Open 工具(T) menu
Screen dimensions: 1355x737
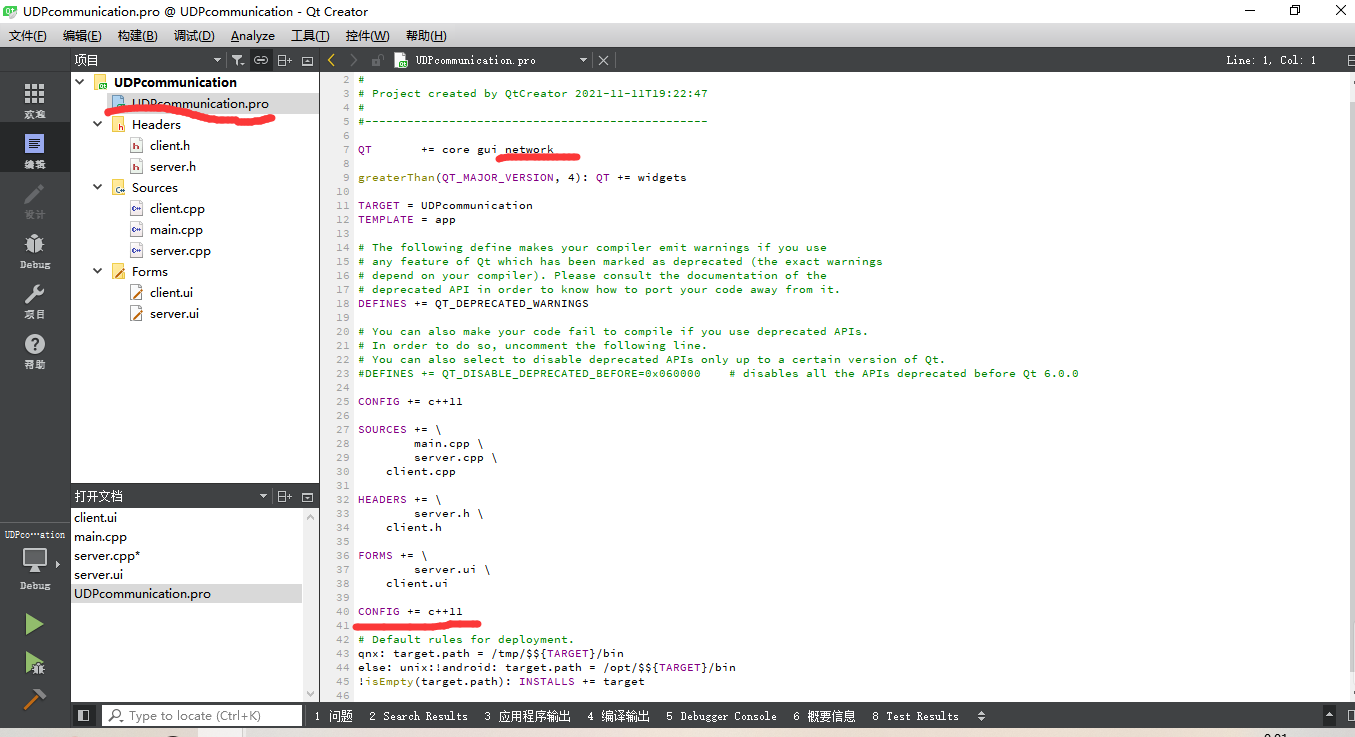coord(310,36)
